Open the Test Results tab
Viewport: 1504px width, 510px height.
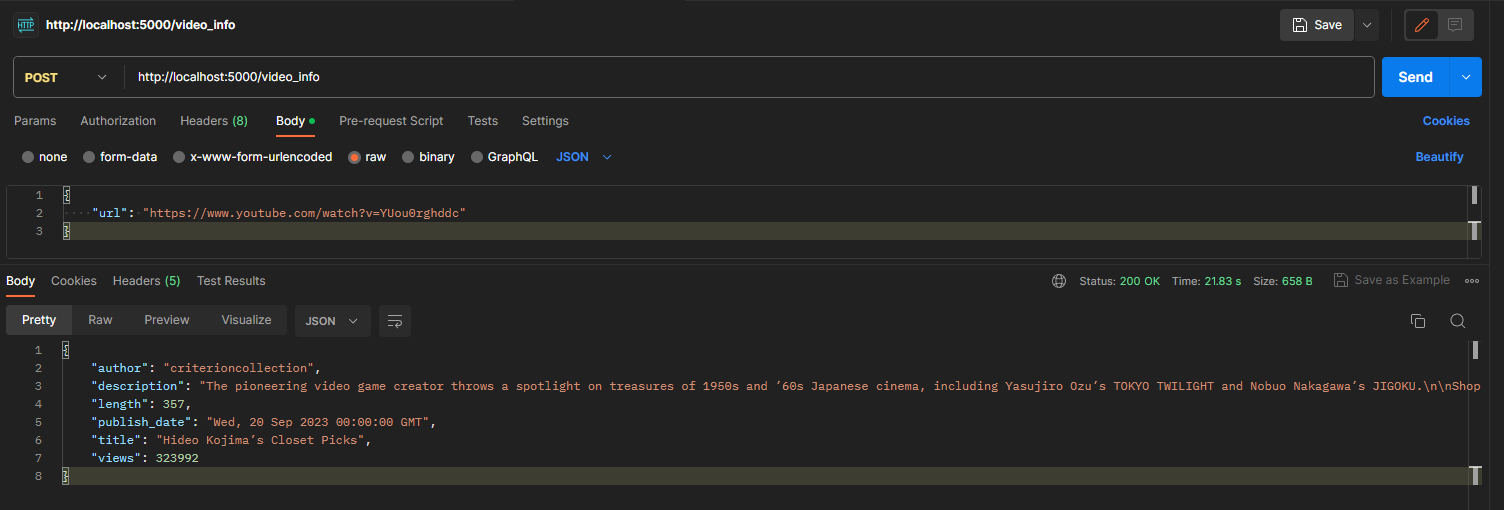point(231,281)
